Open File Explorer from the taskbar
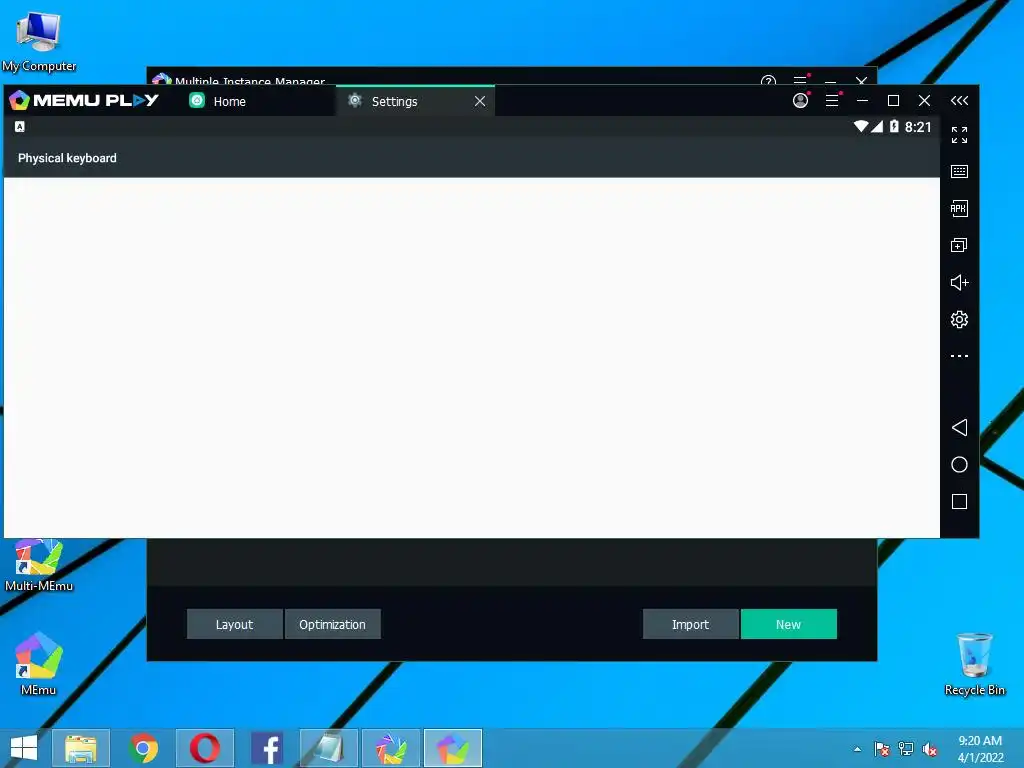1024x768 pixels. click(80, 748)
